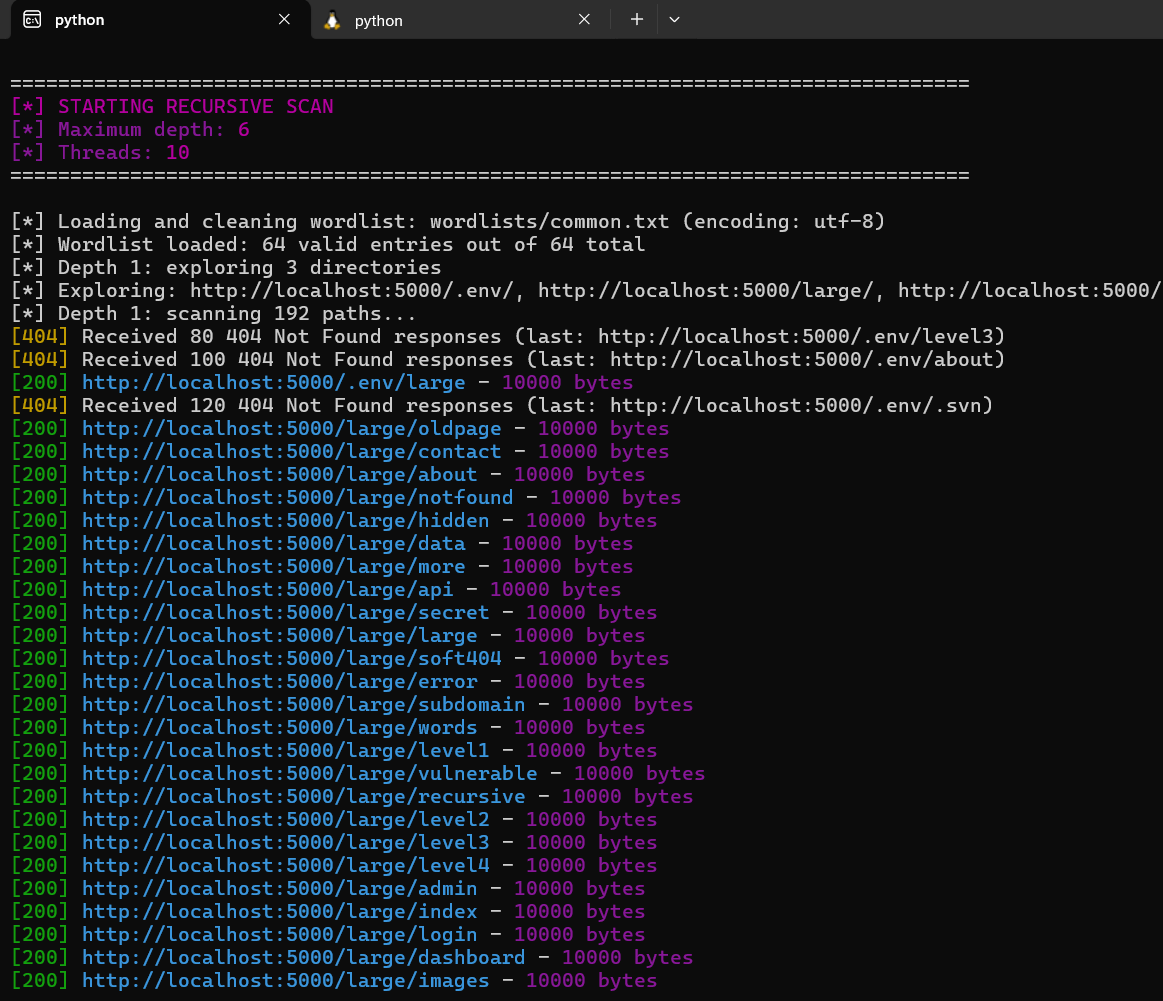Open link http://localhost:5000/large/admin
This screenshot has height=1001, width=1163.
click(x=280, y=888)
